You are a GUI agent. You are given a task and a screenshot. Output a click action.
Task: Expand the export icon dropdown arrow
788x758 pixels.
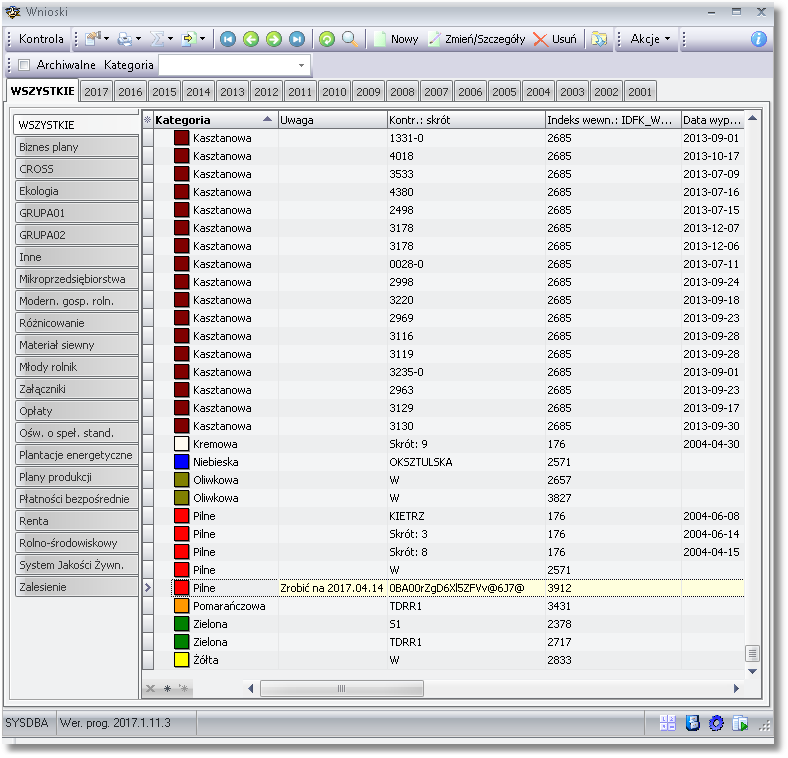pyautogui.click(x=203, y=39)
